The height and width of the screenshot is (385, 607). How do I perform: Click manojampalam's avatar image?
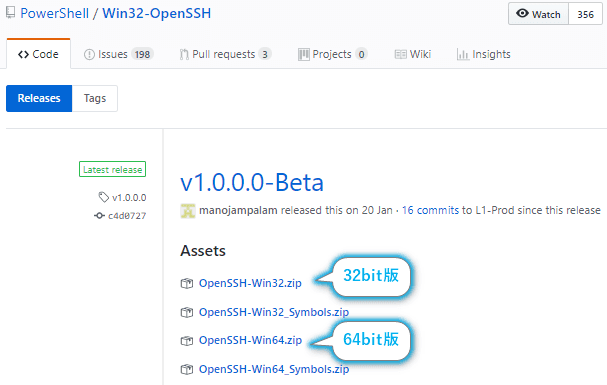tap(188, 211)
